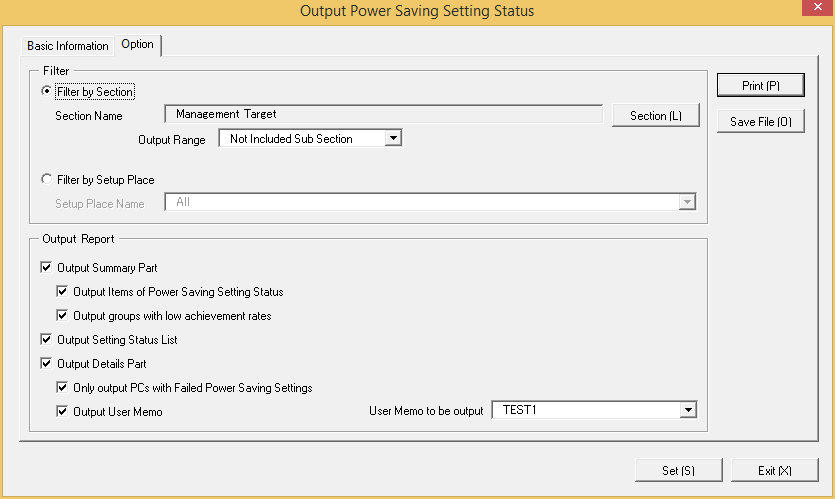Toggle Only output PCs with Failed Power Saving Settings
The width and height of the screenshot is (835, 499).
(62, 387)
